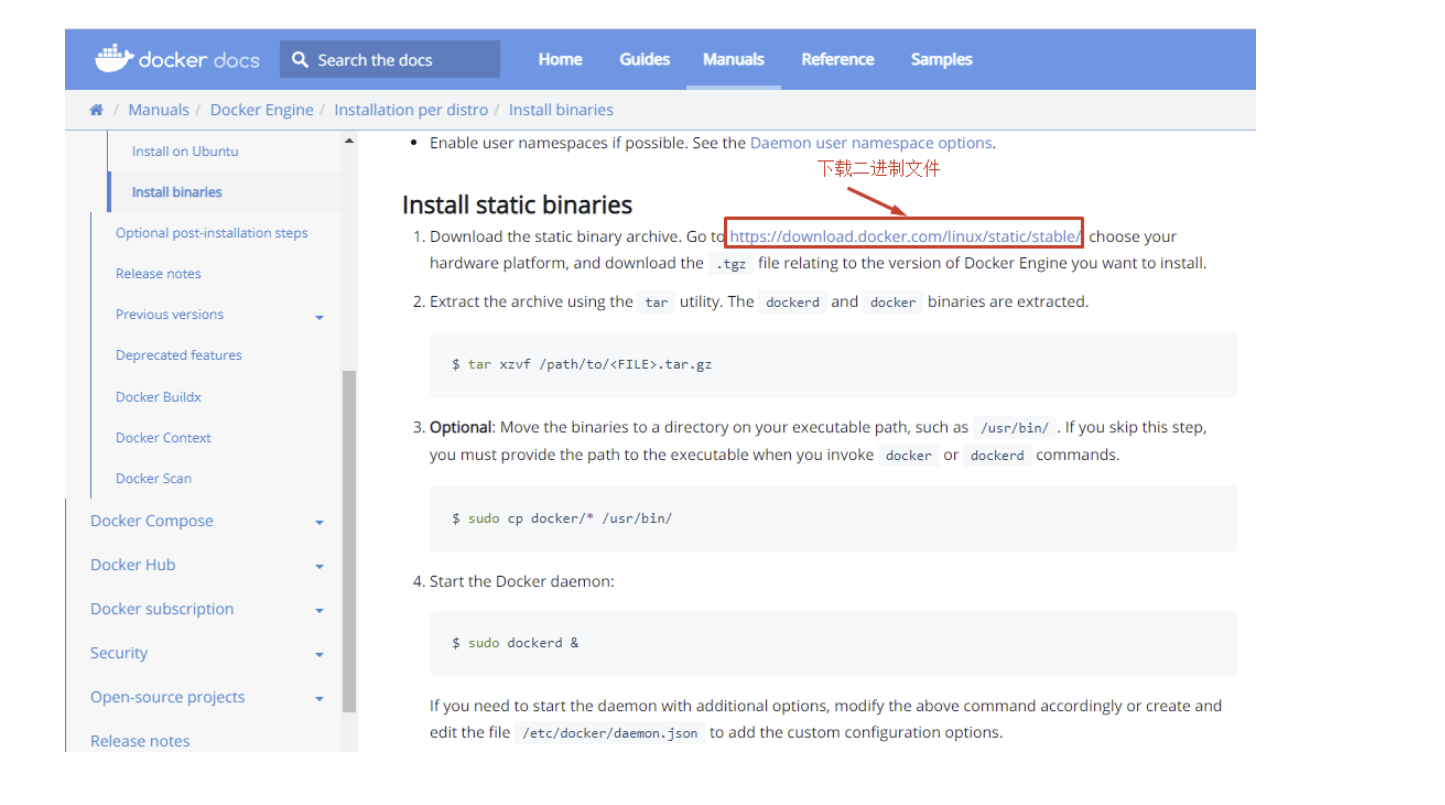The width and height of the screenshot is (1445, 805).
Task: Open Daemon user namespace options link
Action: pyautogui.click(x=871, y=143)
